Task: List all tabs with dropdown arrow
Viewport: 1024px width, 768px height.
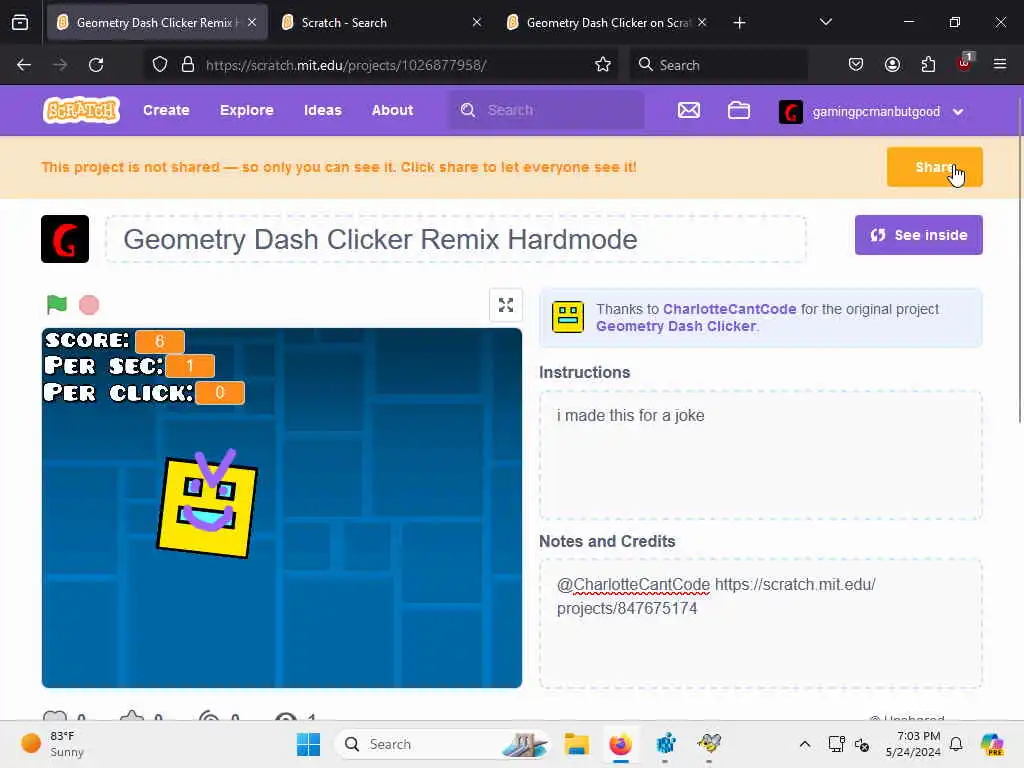Action: 825,22
